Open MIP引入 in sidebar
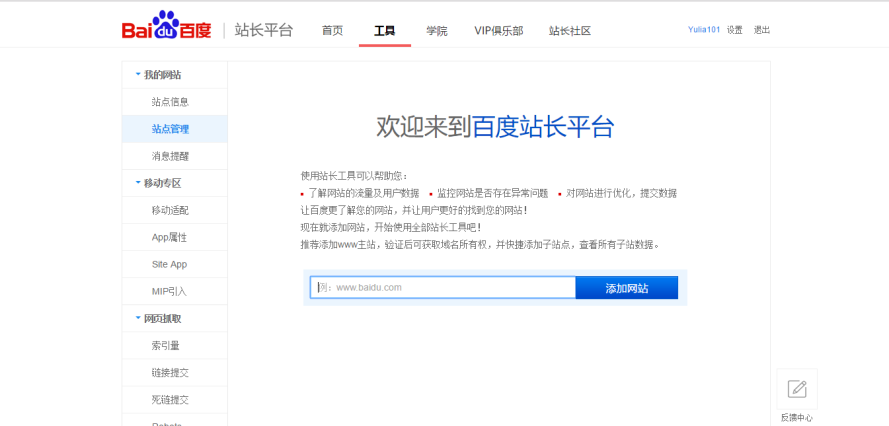 click(x=169, y=292)
